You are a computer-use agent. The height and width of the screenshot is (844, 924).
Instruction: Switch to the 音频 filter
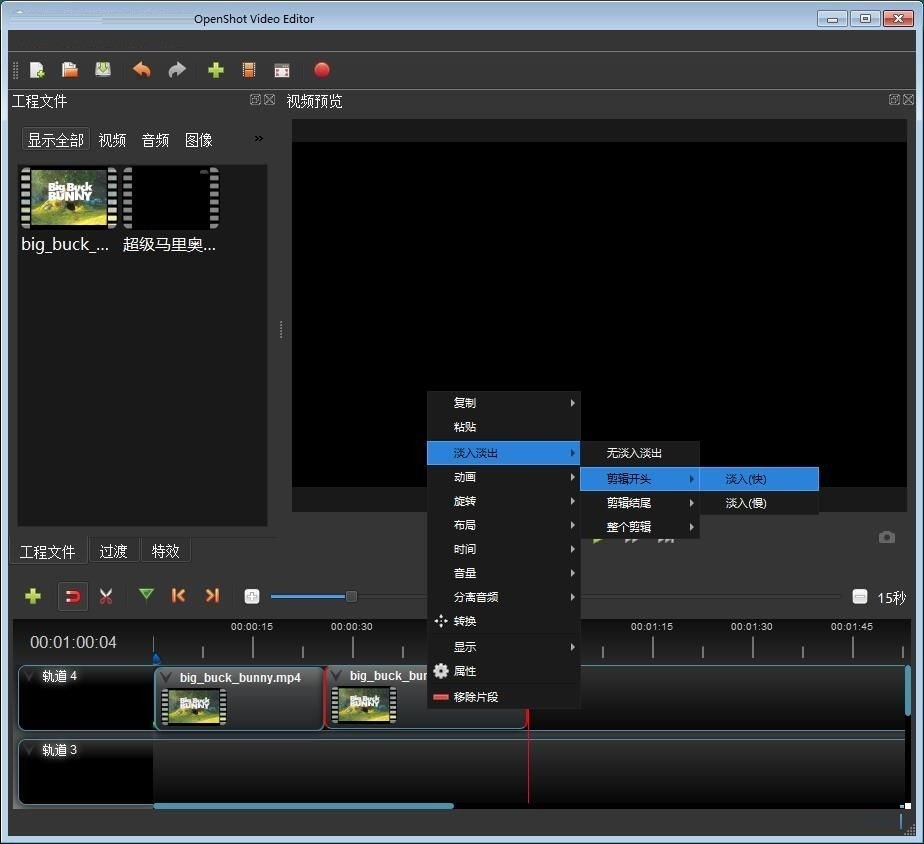[x=156, y=140]
